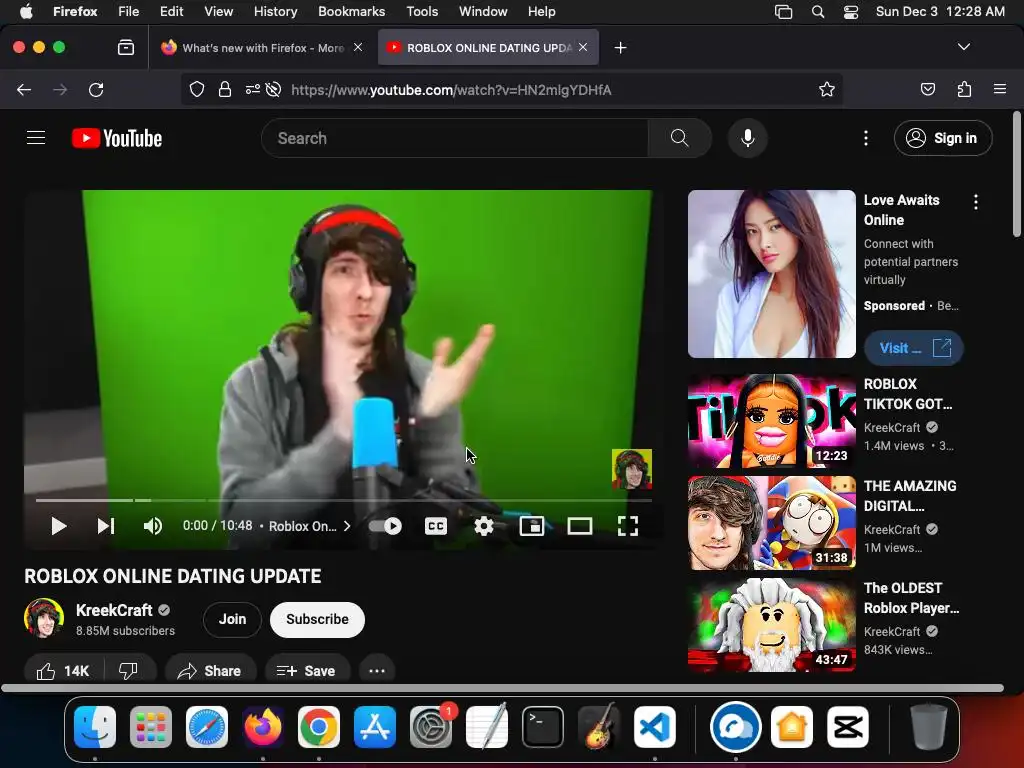The height and width of the screenshot is (768, 1024).
Task: Click the autoplay blocked icon in address bar
Action: 274,89
